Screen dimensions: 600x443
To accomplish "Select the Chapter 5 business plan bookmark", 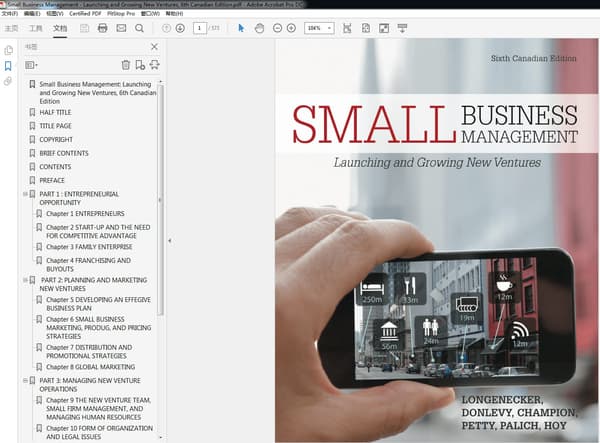I will [x=98, y=304].
